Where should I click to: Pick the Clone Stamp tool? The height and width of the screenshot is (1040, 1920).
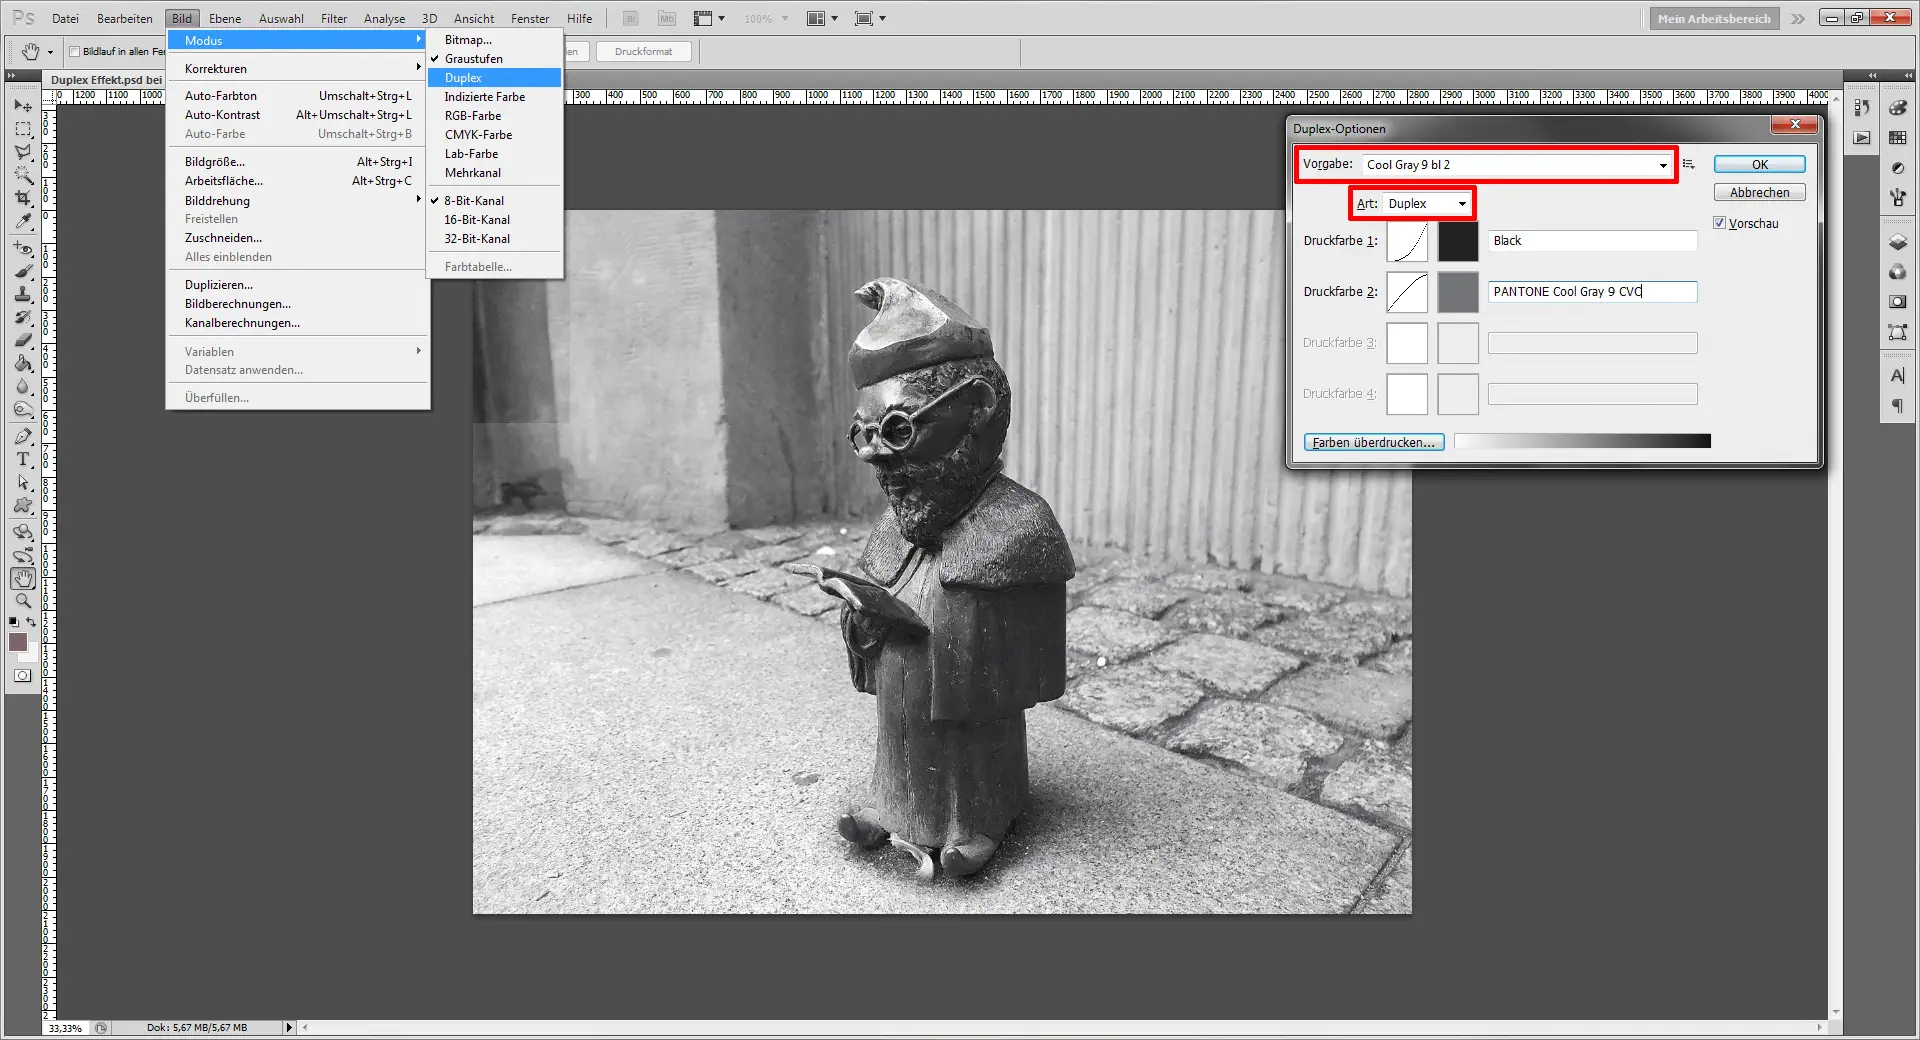(x=23, y=294)
